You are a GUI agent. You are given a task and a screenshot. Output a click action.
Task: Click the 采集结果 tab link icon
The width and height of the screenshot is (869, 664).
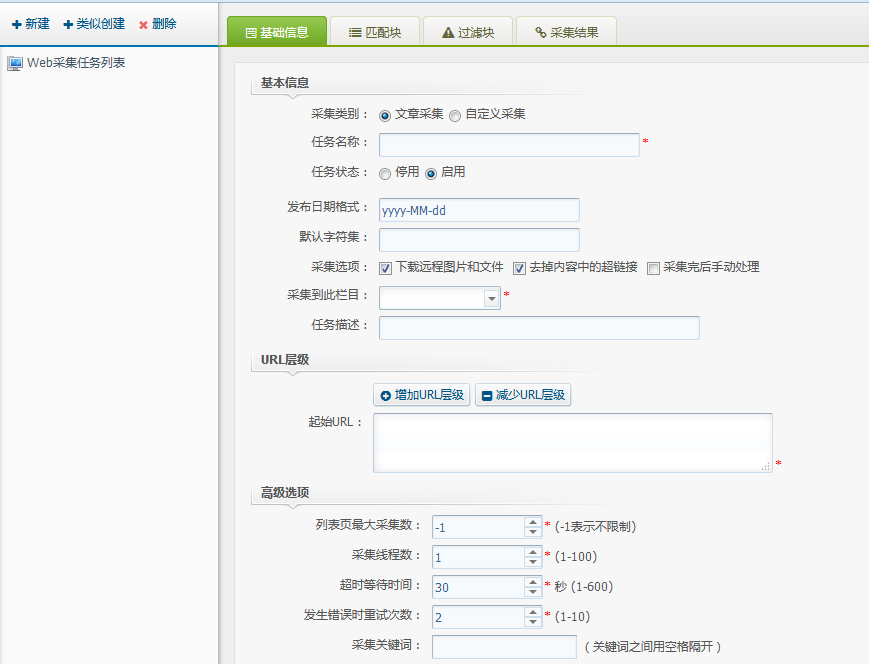[x=541, y=33]
